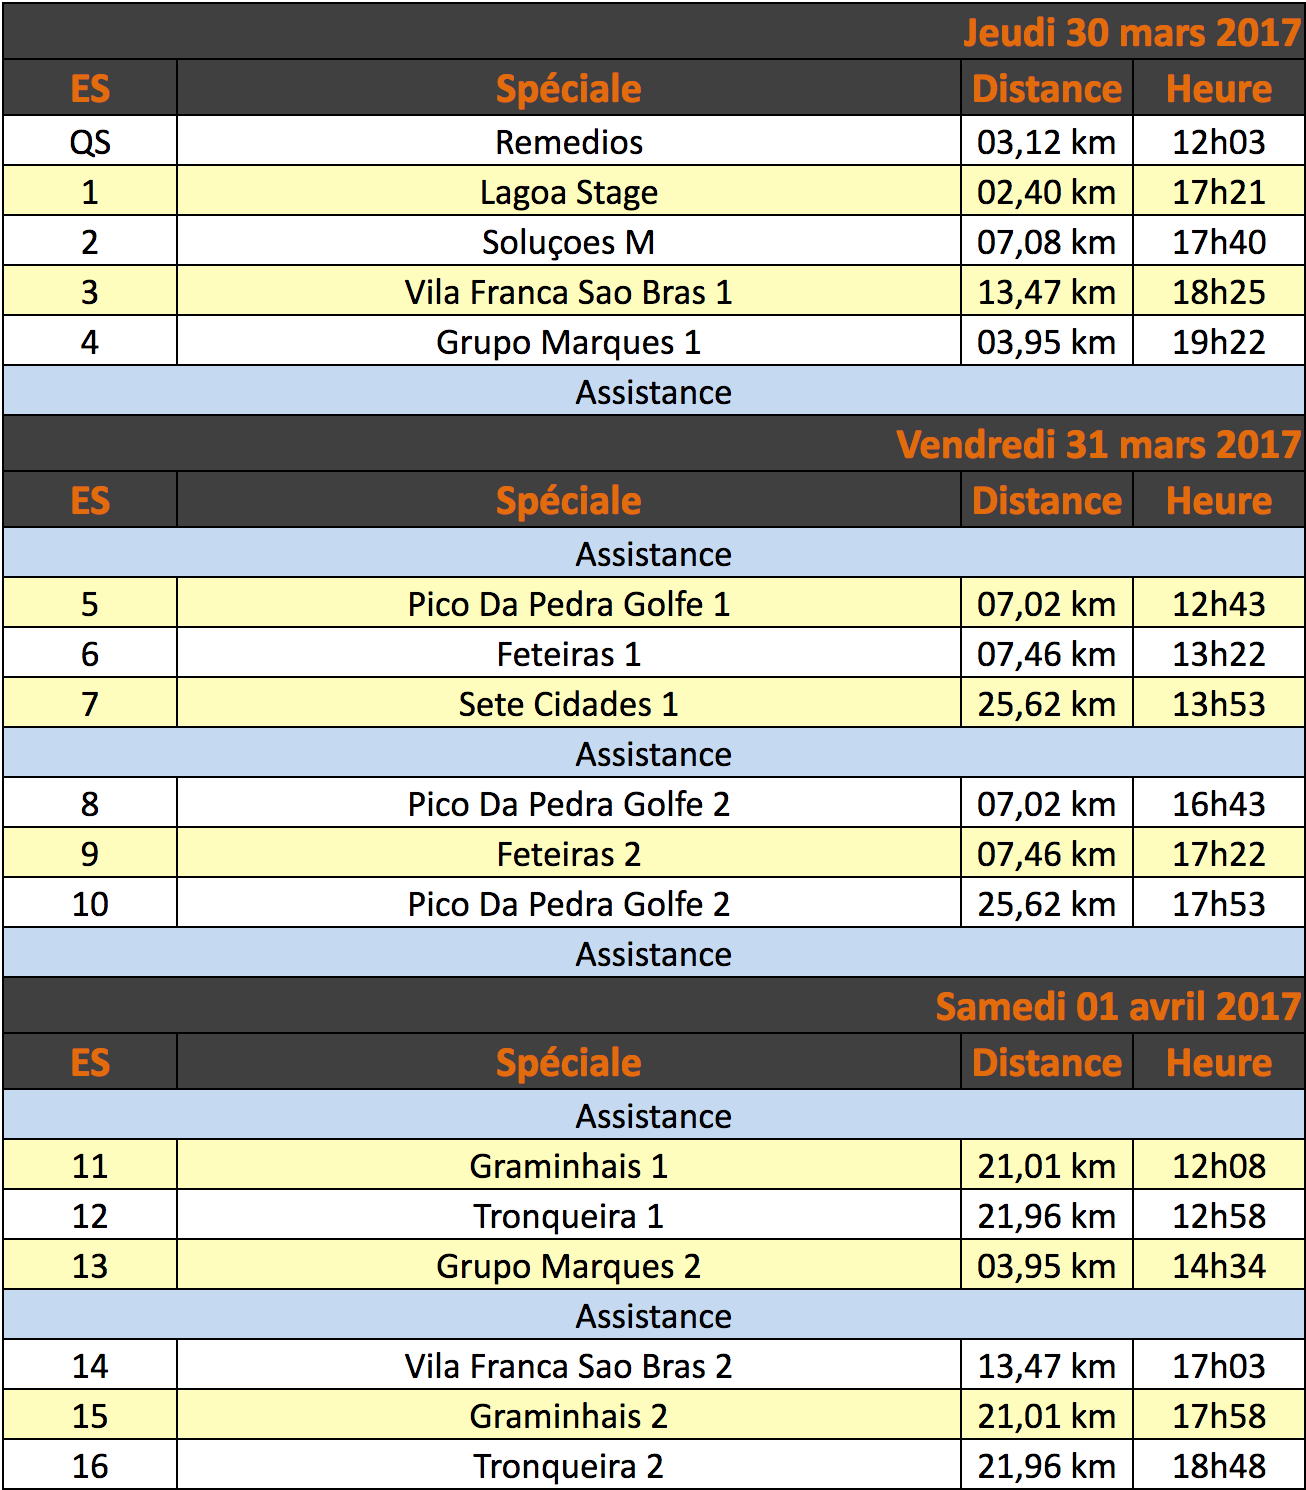
Task: Select the Sete Cidades 1 cell
Action: click(x=568, y=703)
